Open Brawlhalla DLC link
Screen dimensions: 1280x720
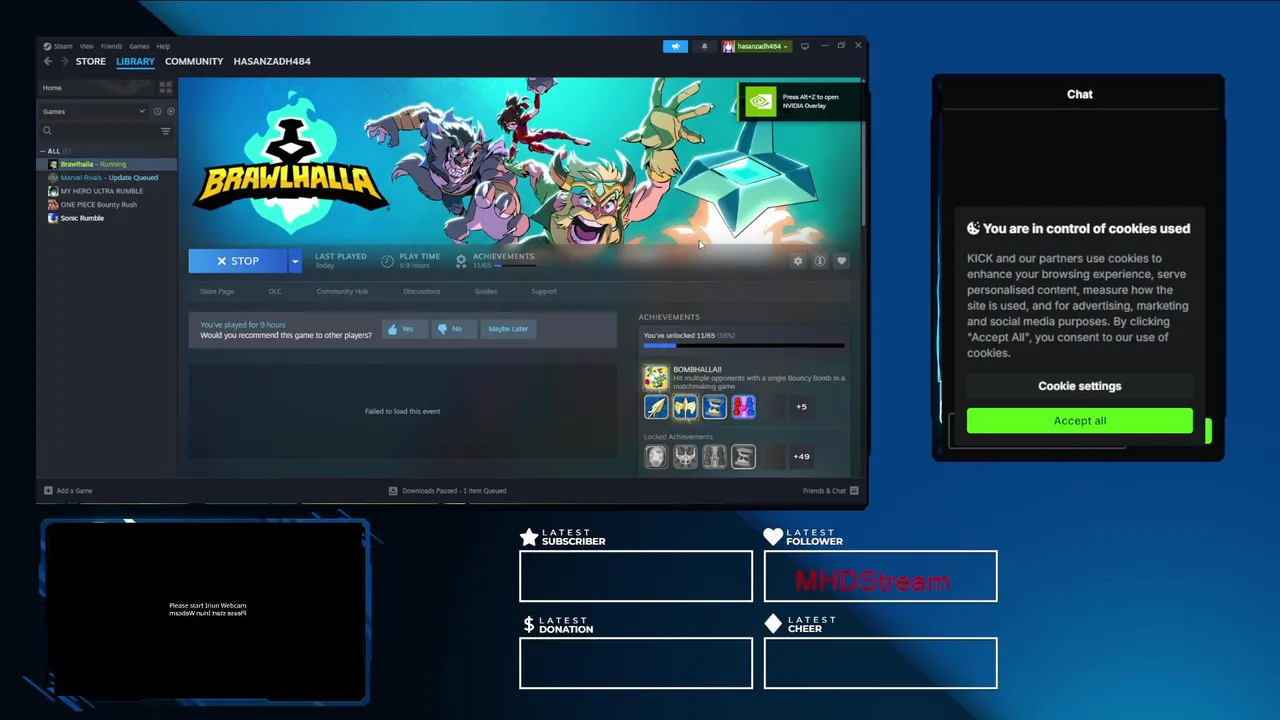(x=275, y=291)
